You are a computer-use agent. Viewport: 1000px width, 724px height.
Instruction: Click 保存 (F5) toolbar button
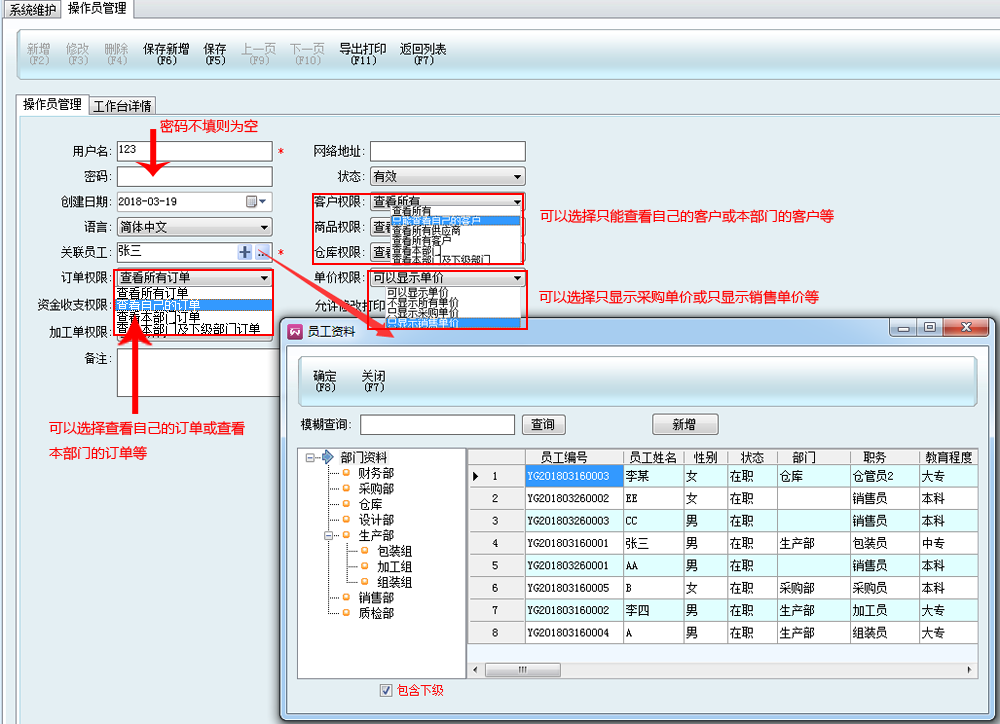pos(215,54)
